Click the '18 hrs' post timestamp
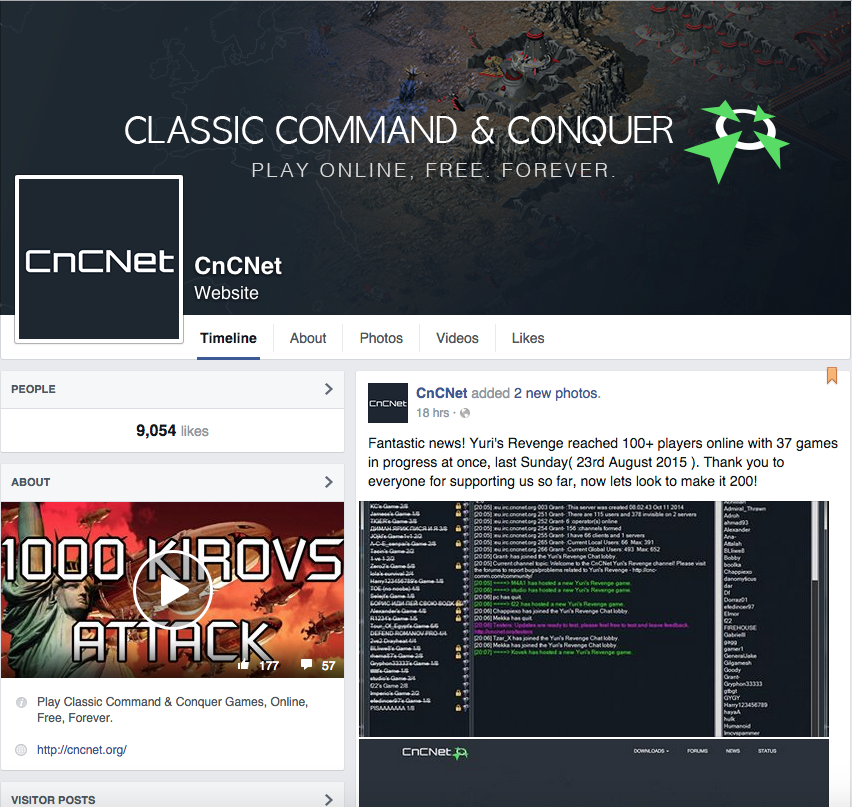852x807 pixels. click(433, 413)
